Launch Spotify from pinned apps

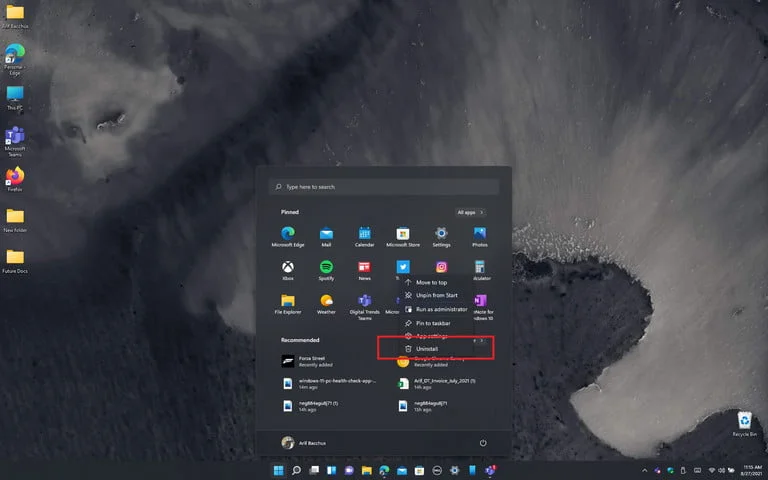pyautogui.click(x=326, y=270)
